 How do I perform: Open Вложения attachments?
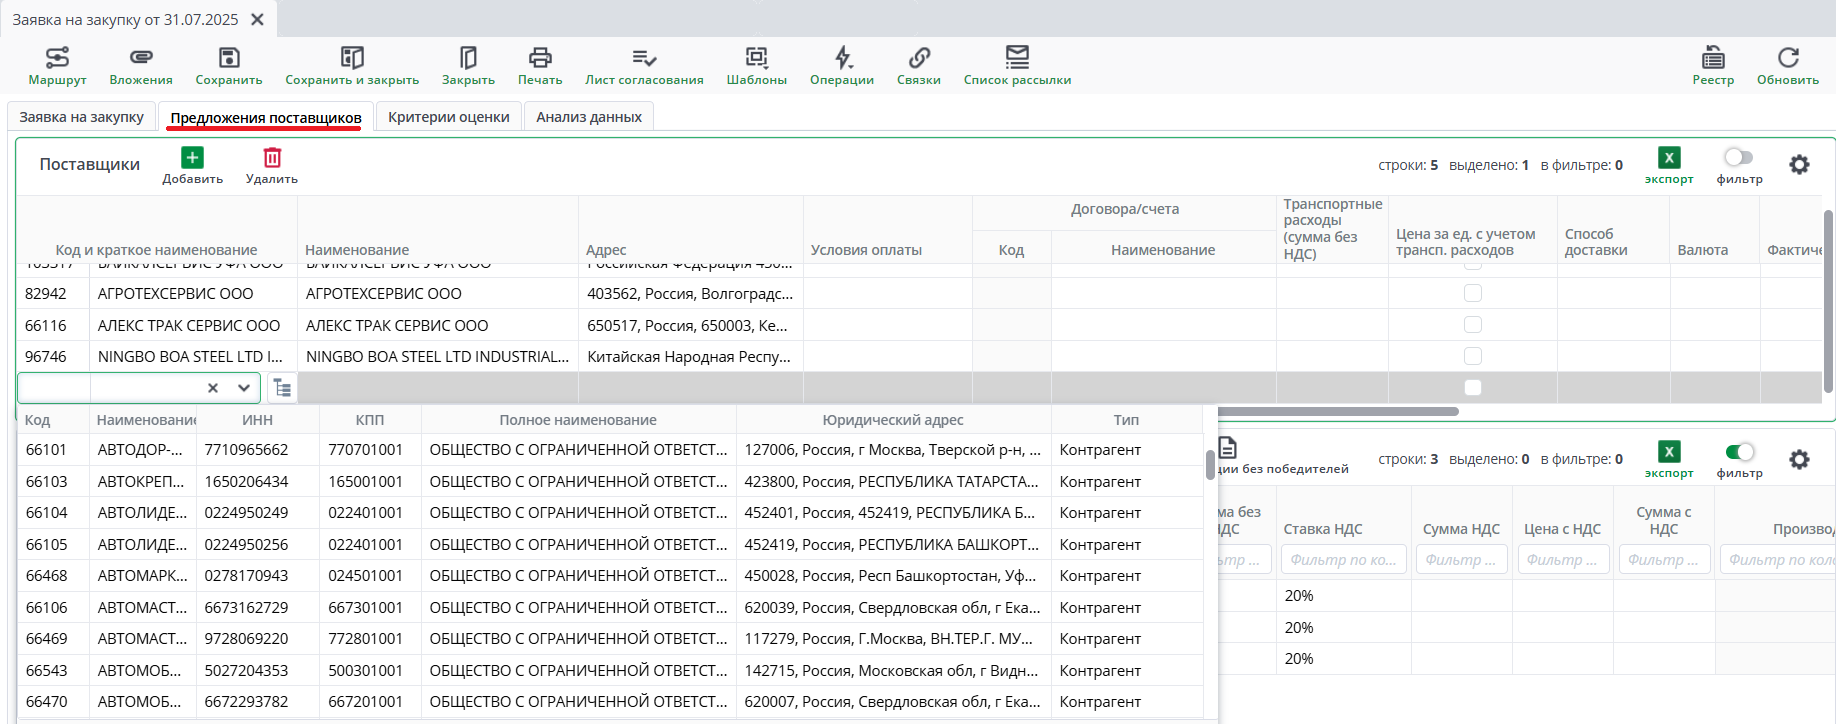click(x=141, y=65)
